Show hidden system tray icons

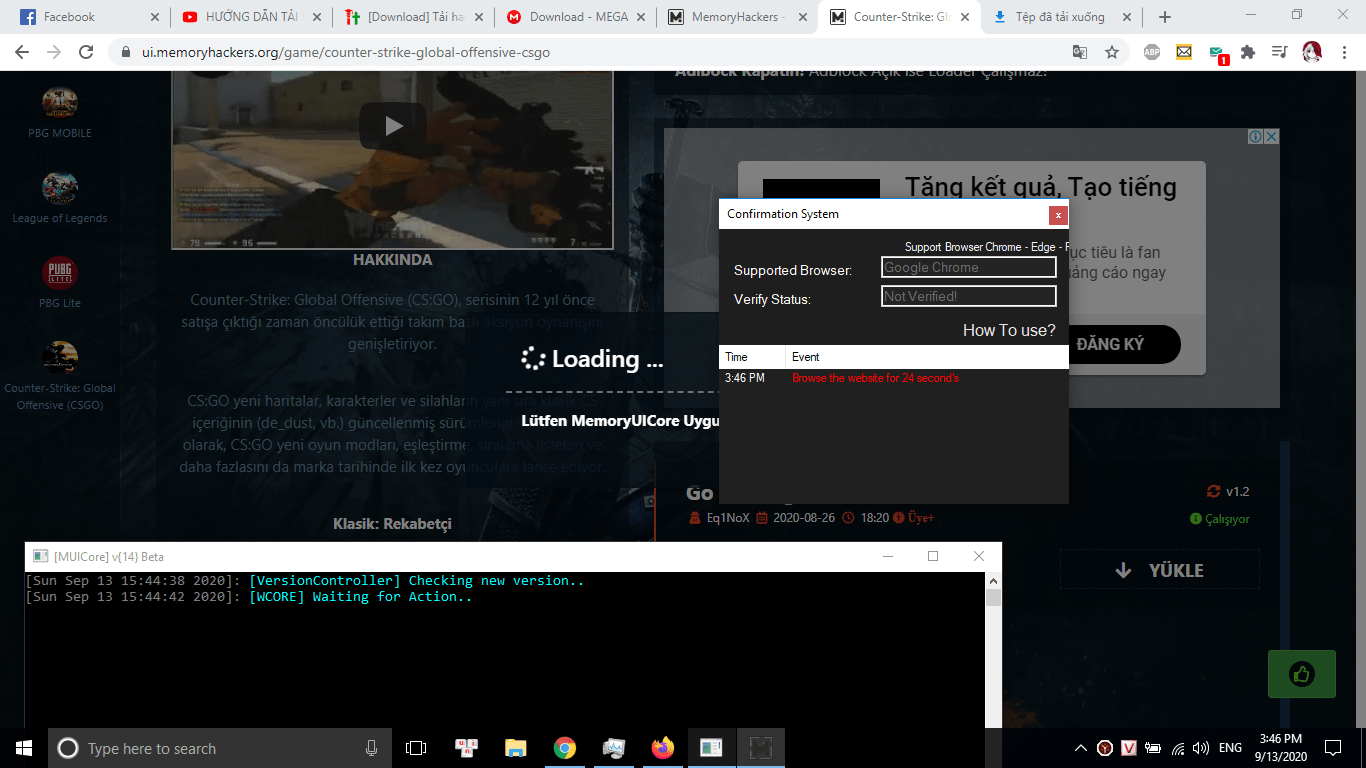(x=1081, y=748)
